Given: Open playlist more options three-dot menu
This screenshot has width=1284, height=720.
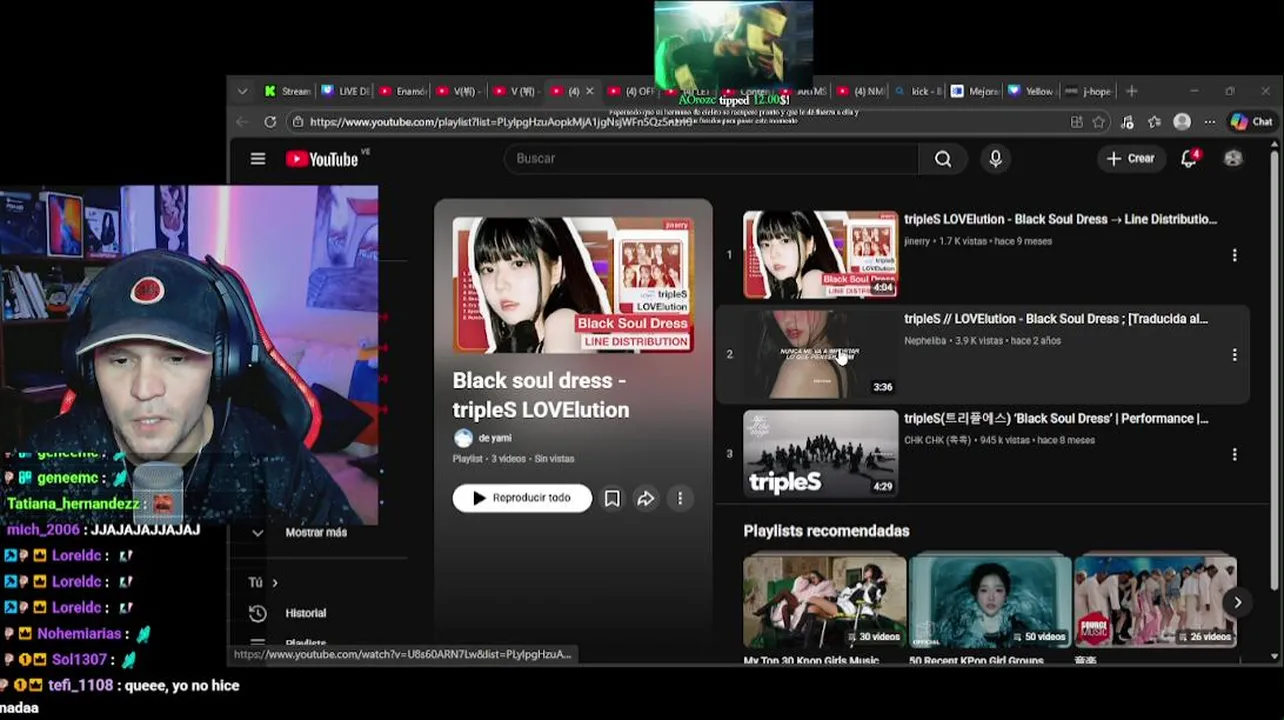Looking at the screenshot, I should (680, 498).
